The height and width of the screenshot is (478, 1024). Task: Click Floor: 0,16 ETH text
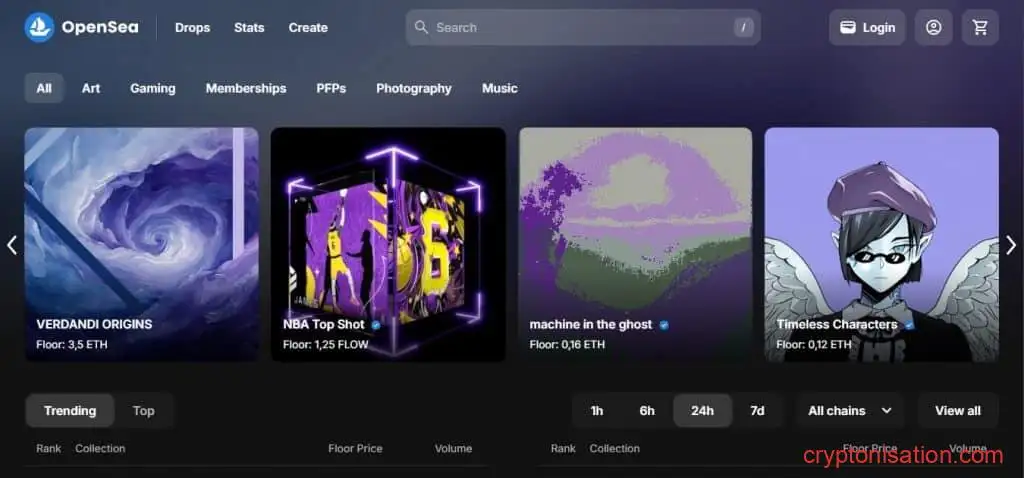tap(567, 344)
